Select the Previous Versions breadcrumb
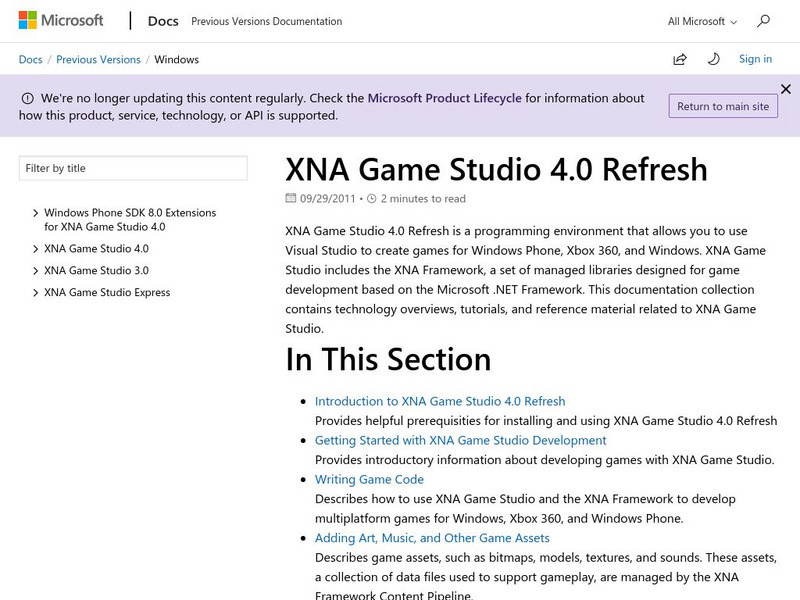 tap(98, 59)
